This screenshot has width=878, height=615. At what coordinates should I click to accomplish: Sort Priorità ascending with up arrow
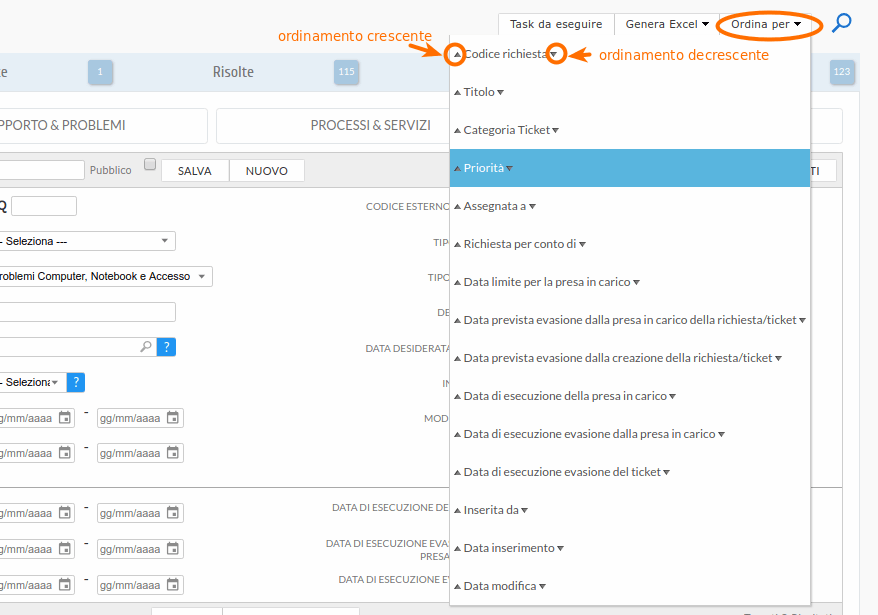457,169
